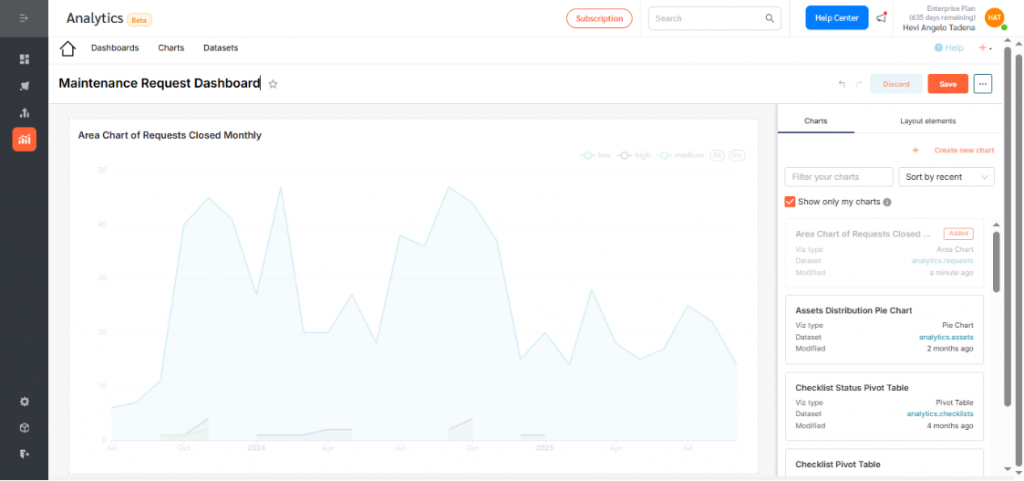Click the charts list scrollbar
This screenshot has height=481, width=1024.
(995, 262)
